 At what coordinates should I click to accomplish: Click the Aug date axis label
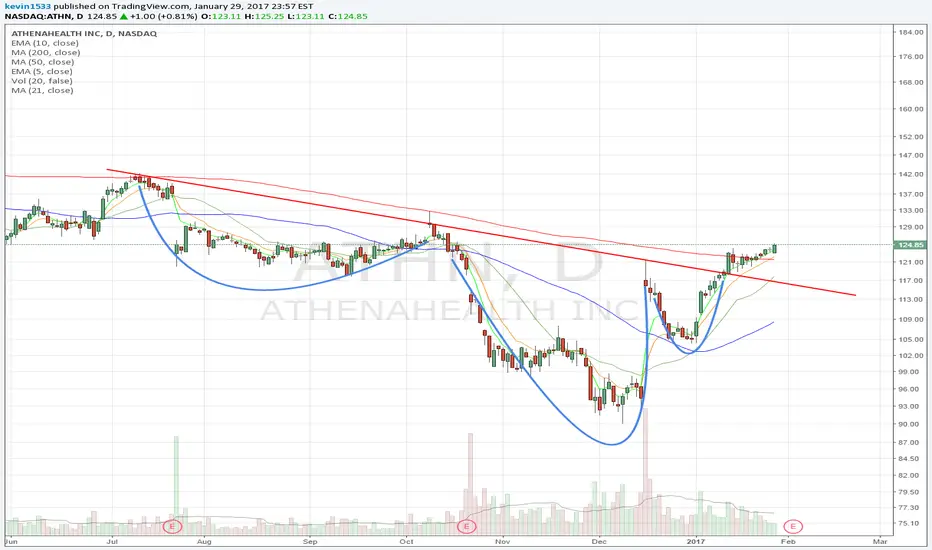(x=204, y=542)
